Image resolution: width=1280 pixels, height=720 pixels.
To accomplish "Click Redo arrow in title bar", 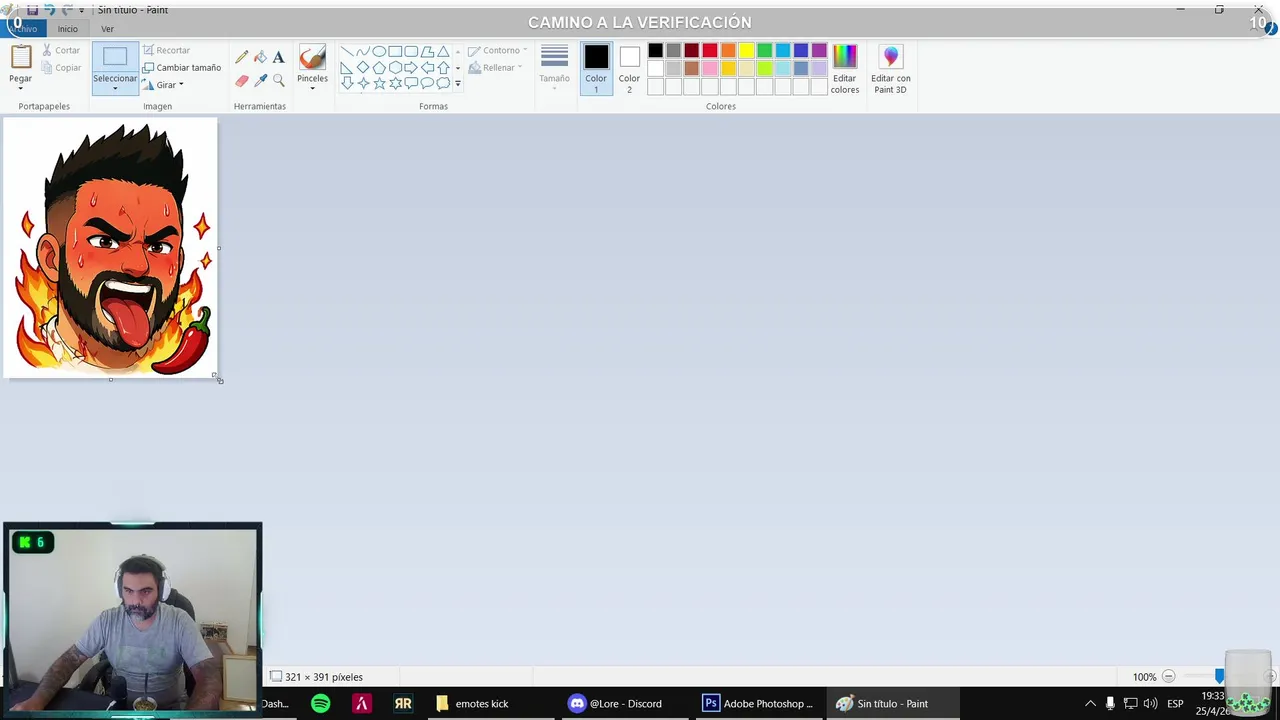I will (67, 9).
